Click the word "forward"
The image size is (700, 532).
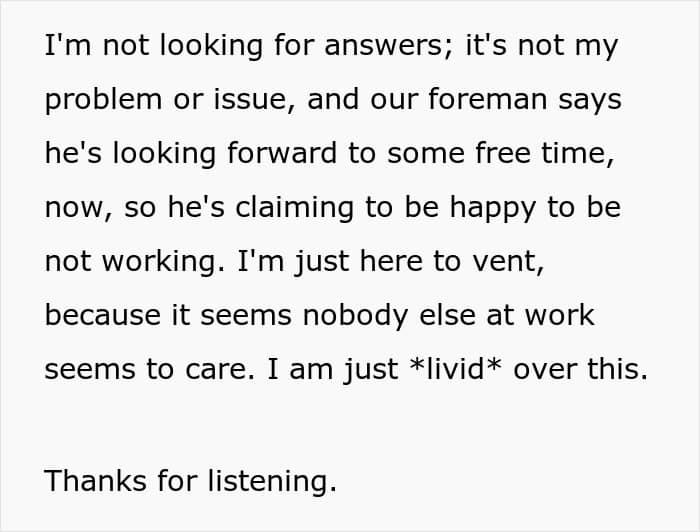[282, 153]
